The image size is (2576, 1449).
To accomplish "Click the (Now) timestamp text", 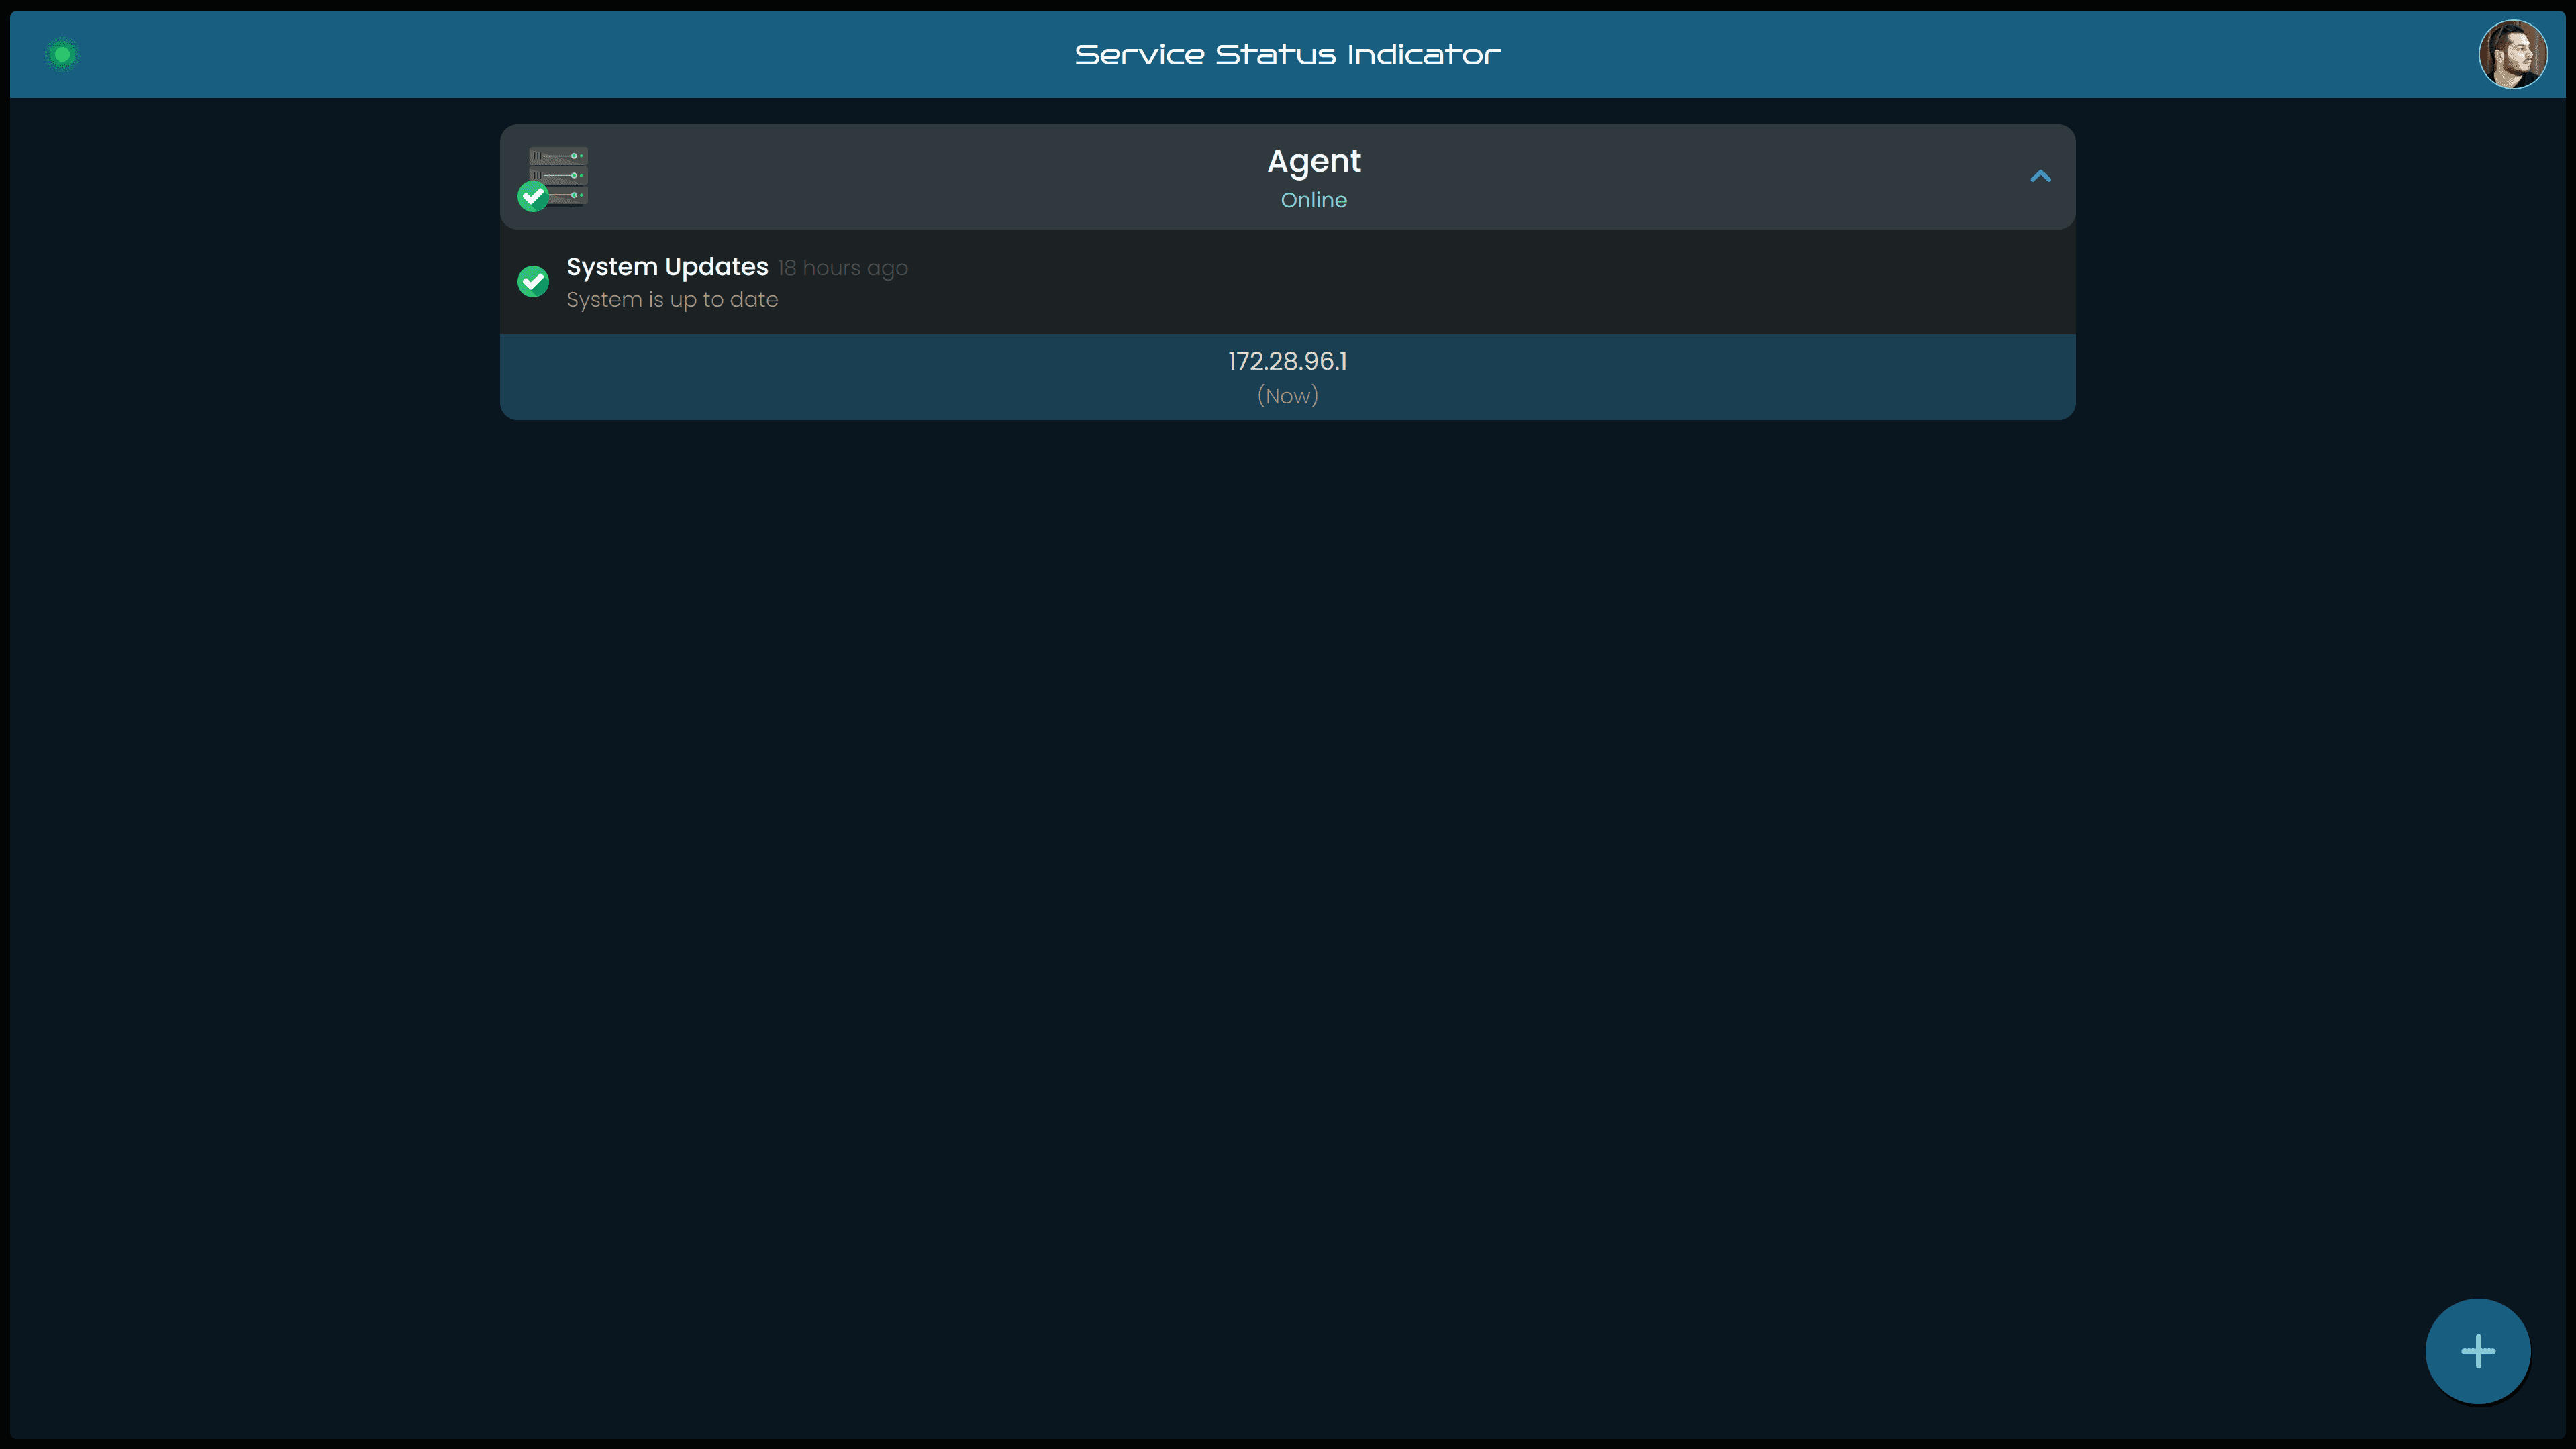I will coord(1287,396).
